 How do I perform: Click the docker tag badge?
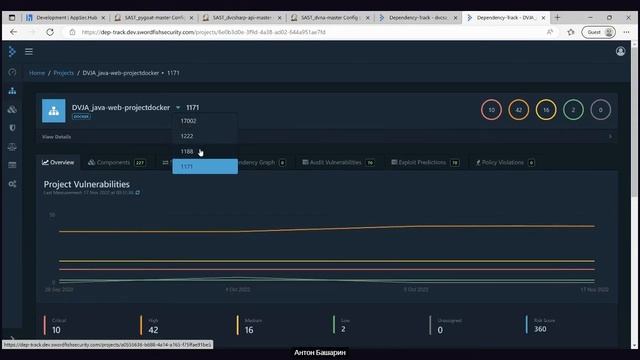point(81,116)
